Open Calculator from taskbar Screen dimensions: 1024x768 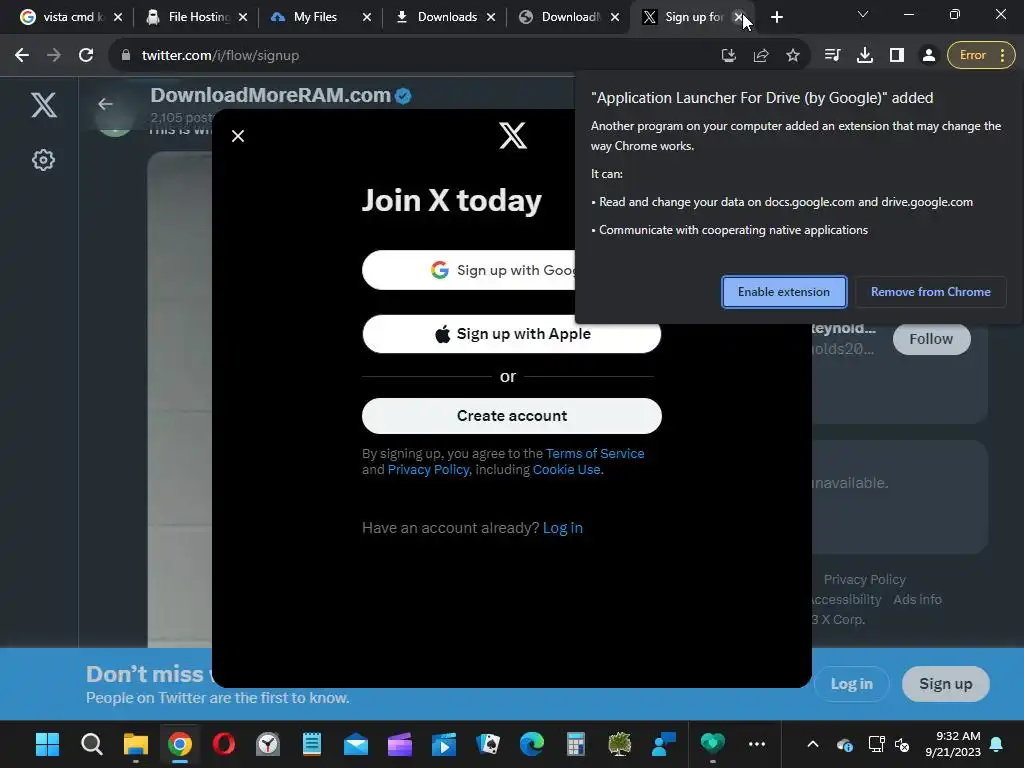[x=575, y=744]
